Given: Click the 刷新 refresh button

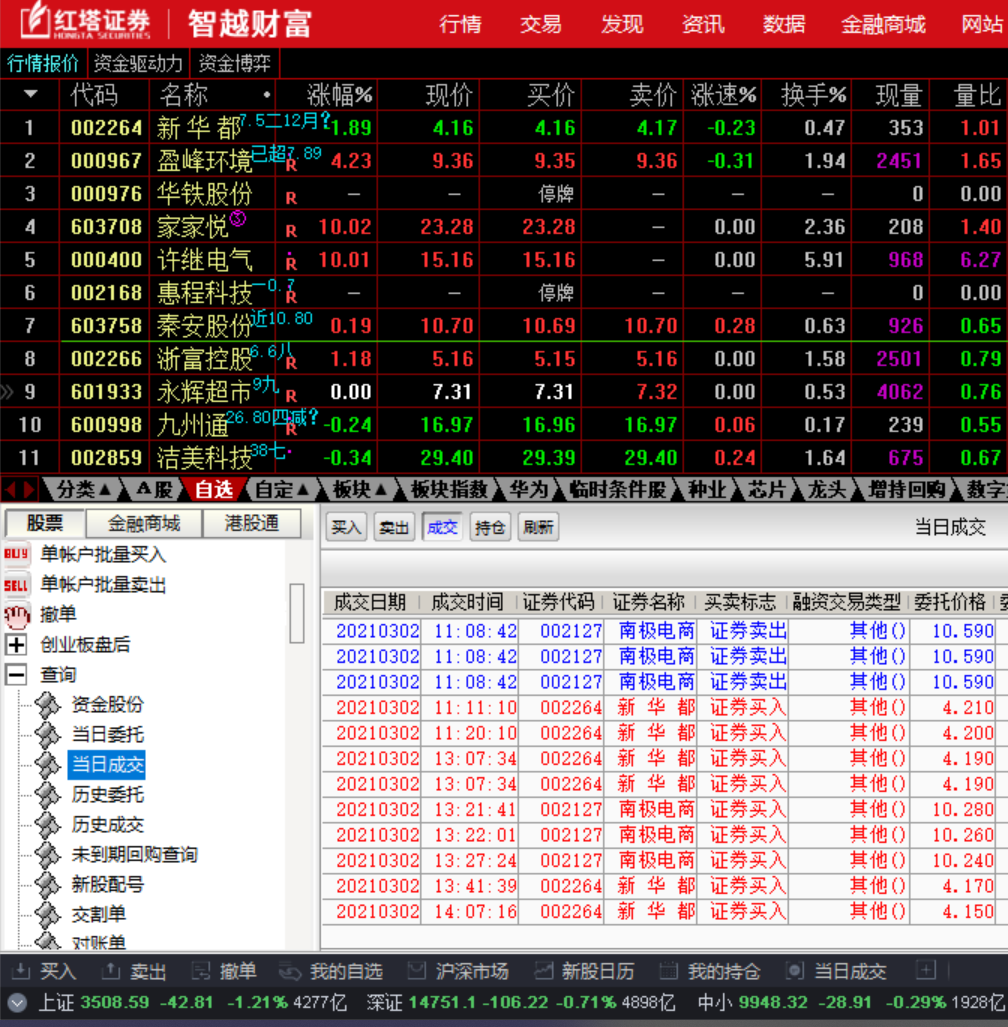Looking at the screenshot, I should 538,527.
